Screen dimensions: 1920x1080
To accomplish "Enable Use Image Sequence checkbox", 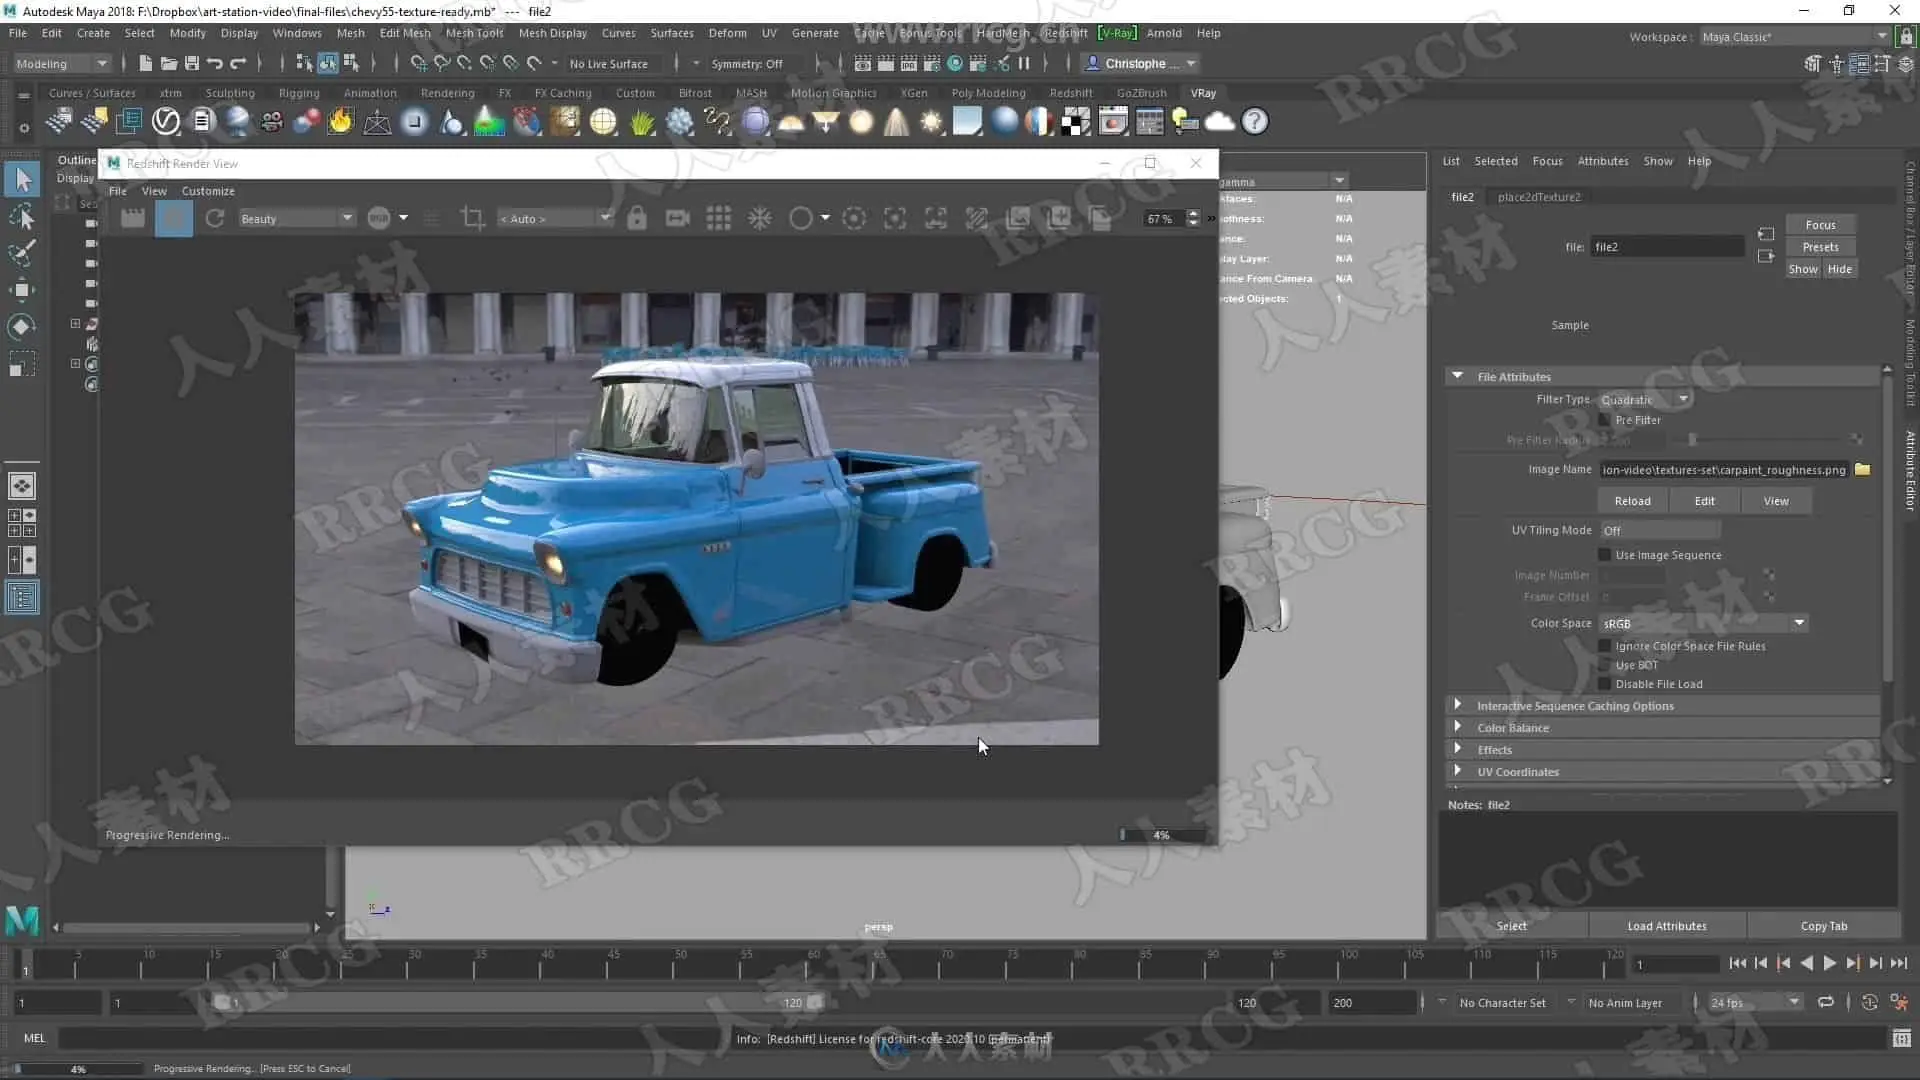I will click(1605, 555).
